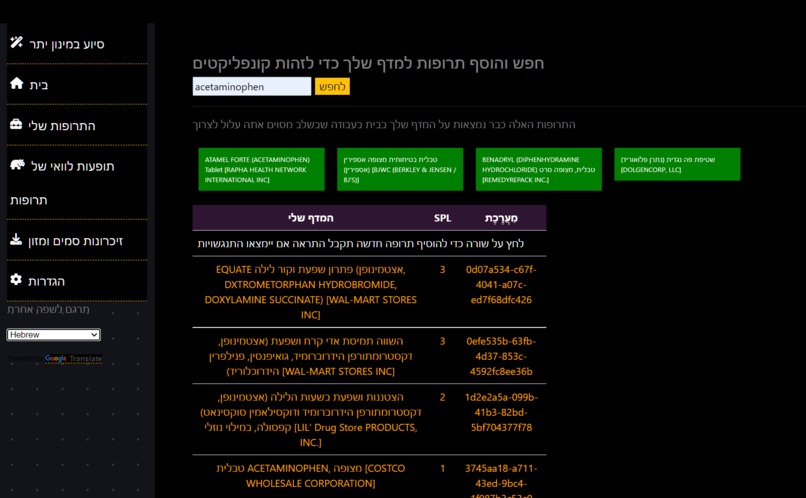Click the yellow לחפש search button
This screenshot has height=498, width=806.
tap(332, 86)
